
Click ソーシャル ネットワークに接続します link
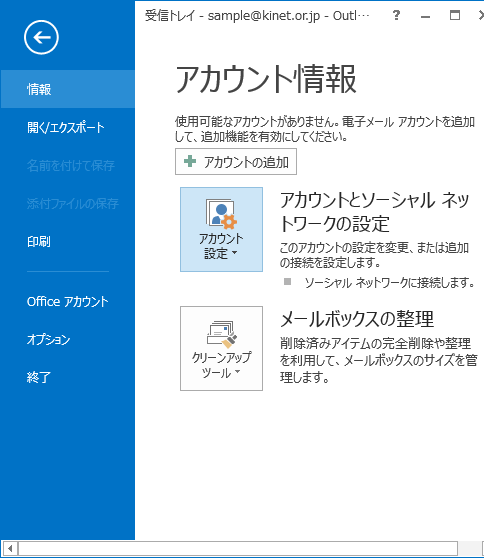pos(390,283)
